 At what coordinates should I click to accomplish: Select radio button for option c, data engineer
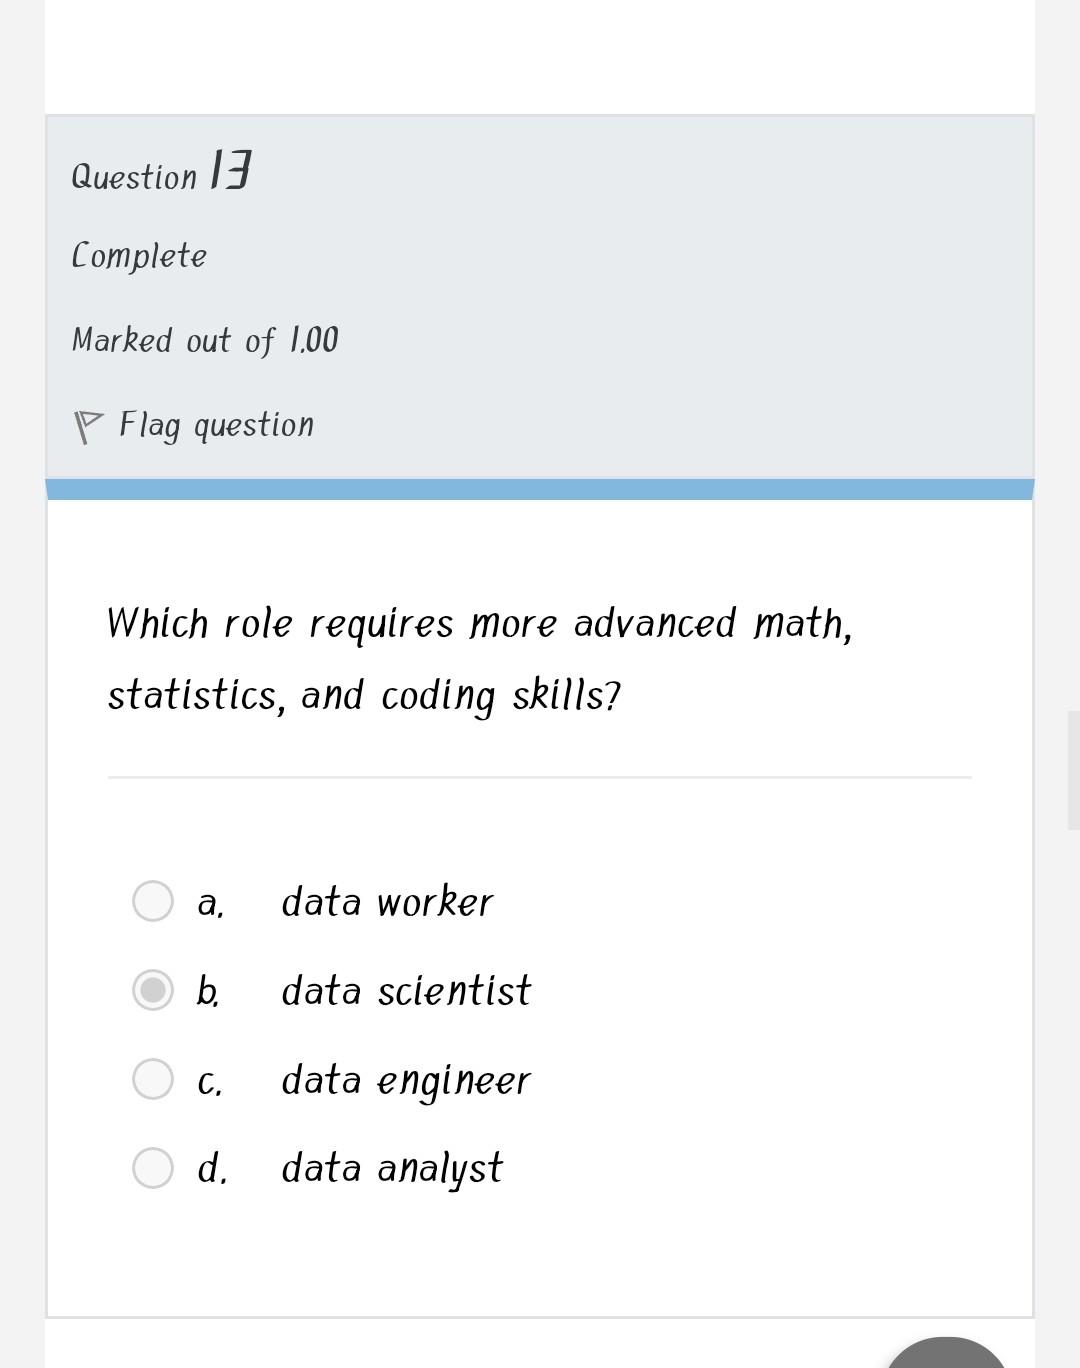pyautogui.click(x=154, y=1078)
